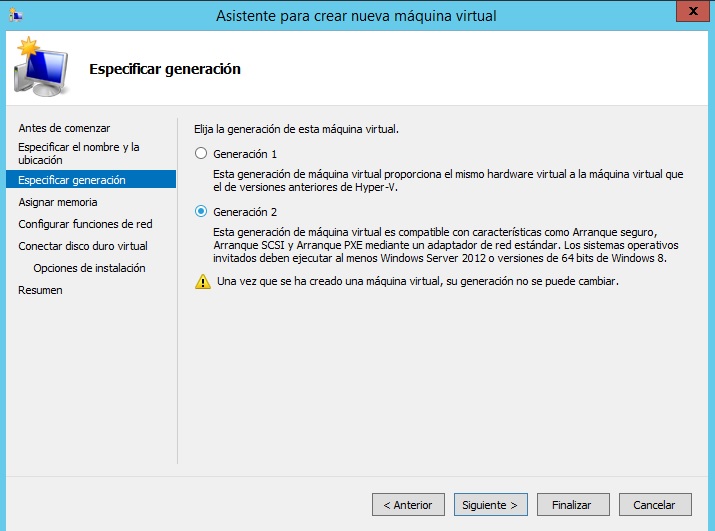Open Especificar el nombre y la ubicación step

point(79,153)
